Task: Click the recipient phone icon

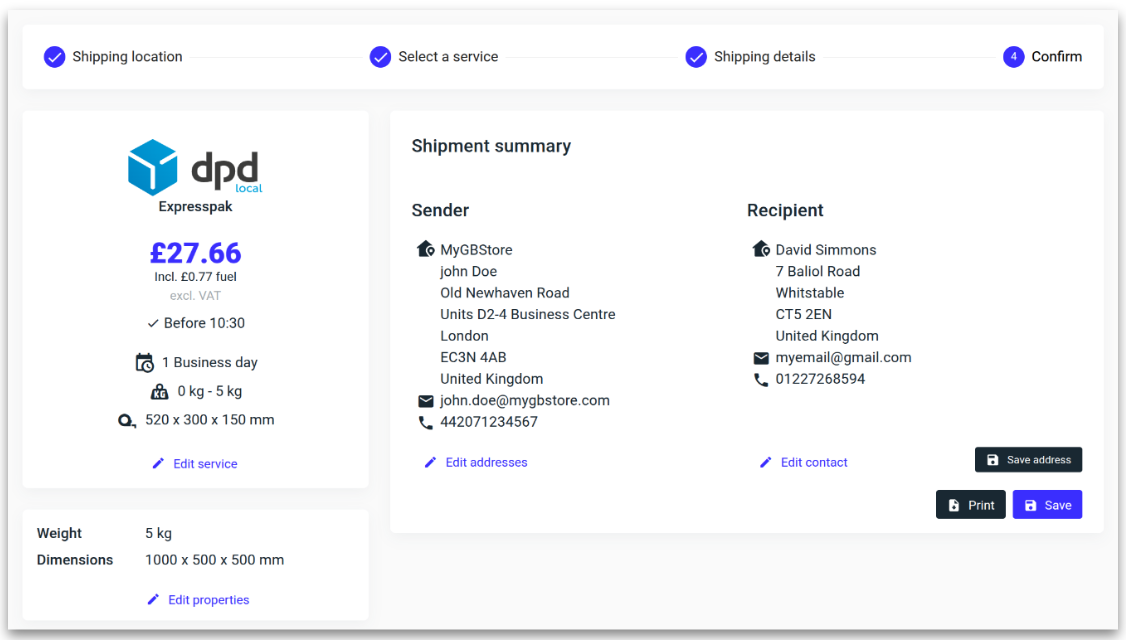Action: click(x=761, y=380)
